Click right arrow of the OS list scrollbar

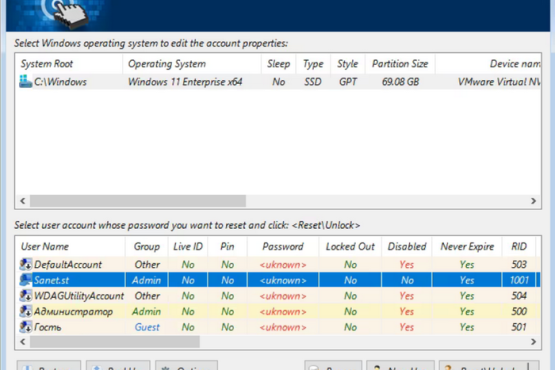click(x=533, y=201)
